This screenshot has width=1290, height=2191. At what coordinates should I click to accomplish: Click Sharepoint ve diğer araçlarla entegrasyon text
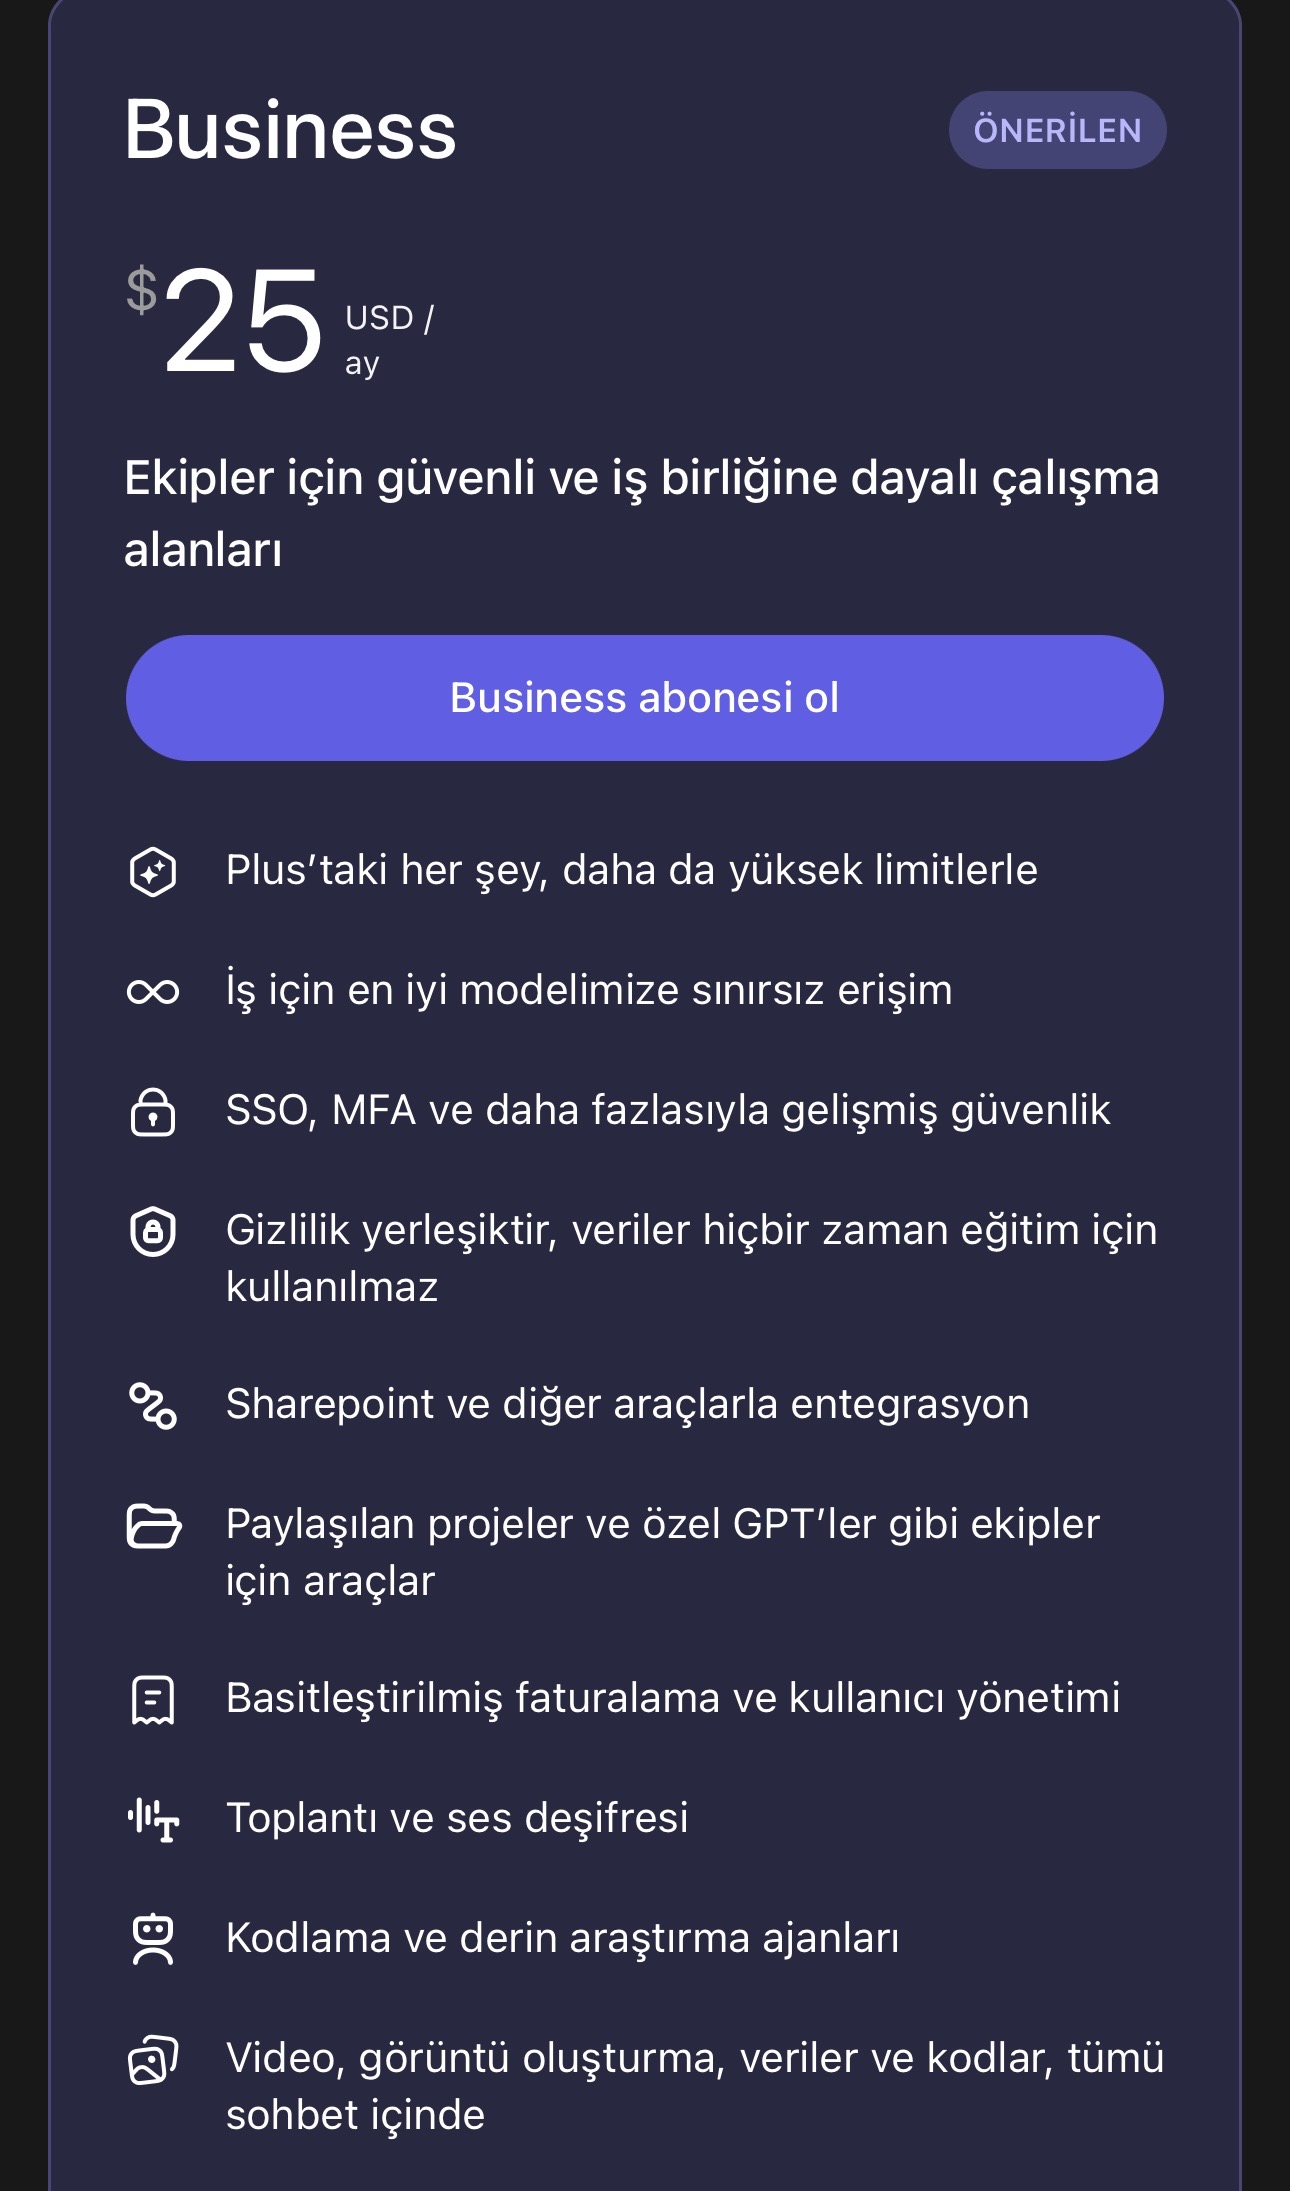click(x=627, y=1404)
